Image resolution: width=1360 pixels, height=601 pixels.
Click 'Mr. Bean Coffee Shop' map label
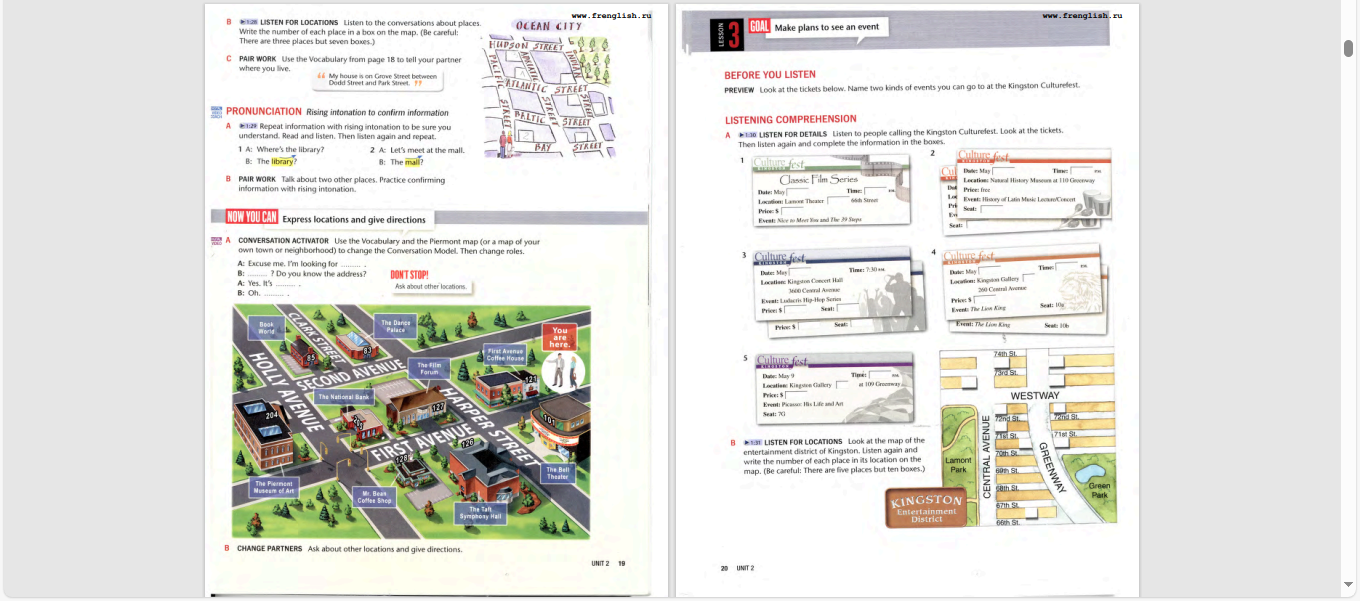tap(375, 497)
